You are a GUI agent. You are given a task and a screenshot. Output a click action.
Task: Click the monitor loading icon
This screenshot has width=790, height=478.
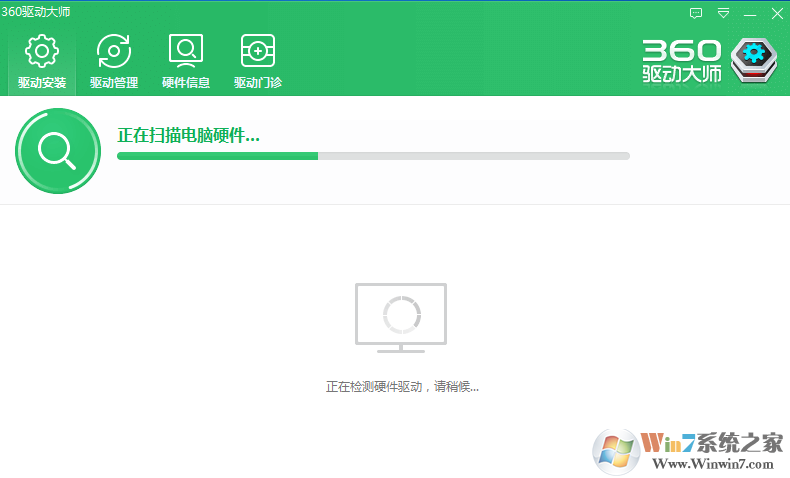tap(401, 318)
